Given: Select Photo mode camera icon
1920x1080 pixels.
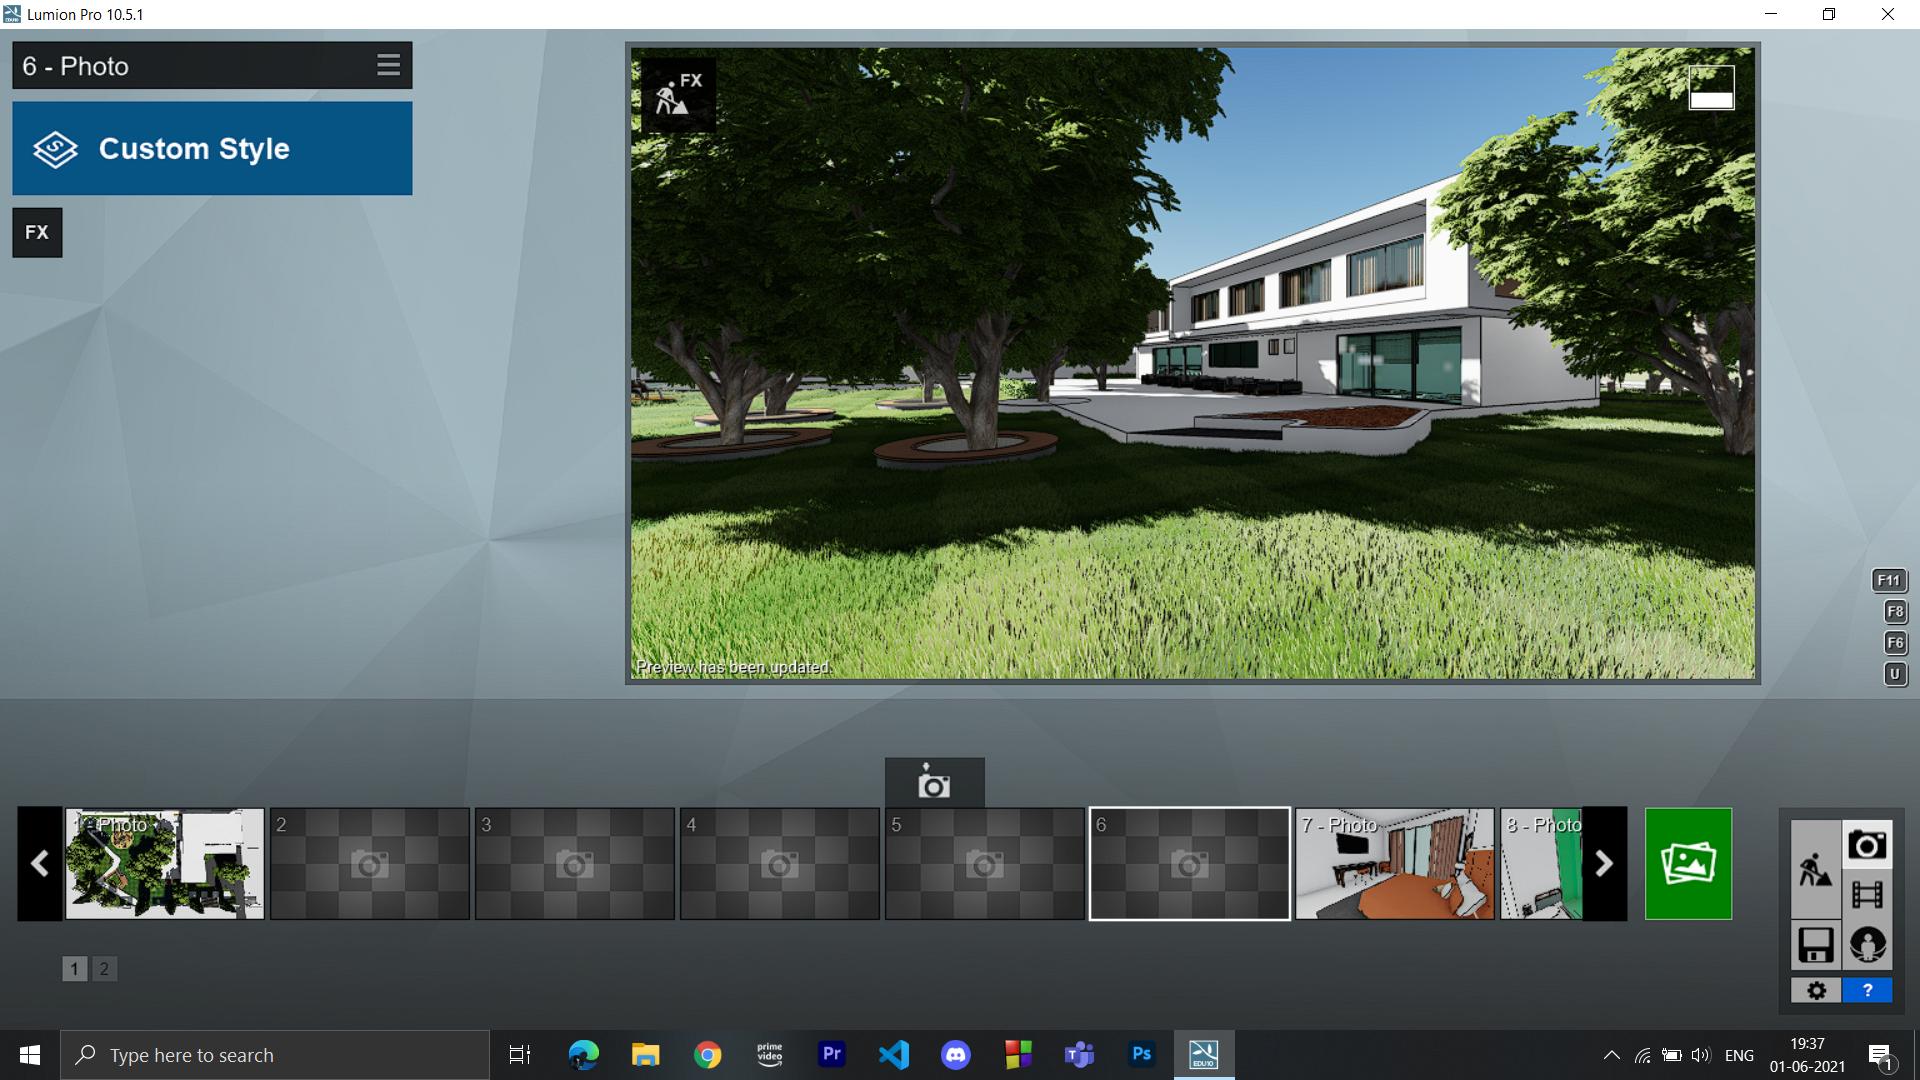Looking at the screenshot, I should click(1867, 845).
